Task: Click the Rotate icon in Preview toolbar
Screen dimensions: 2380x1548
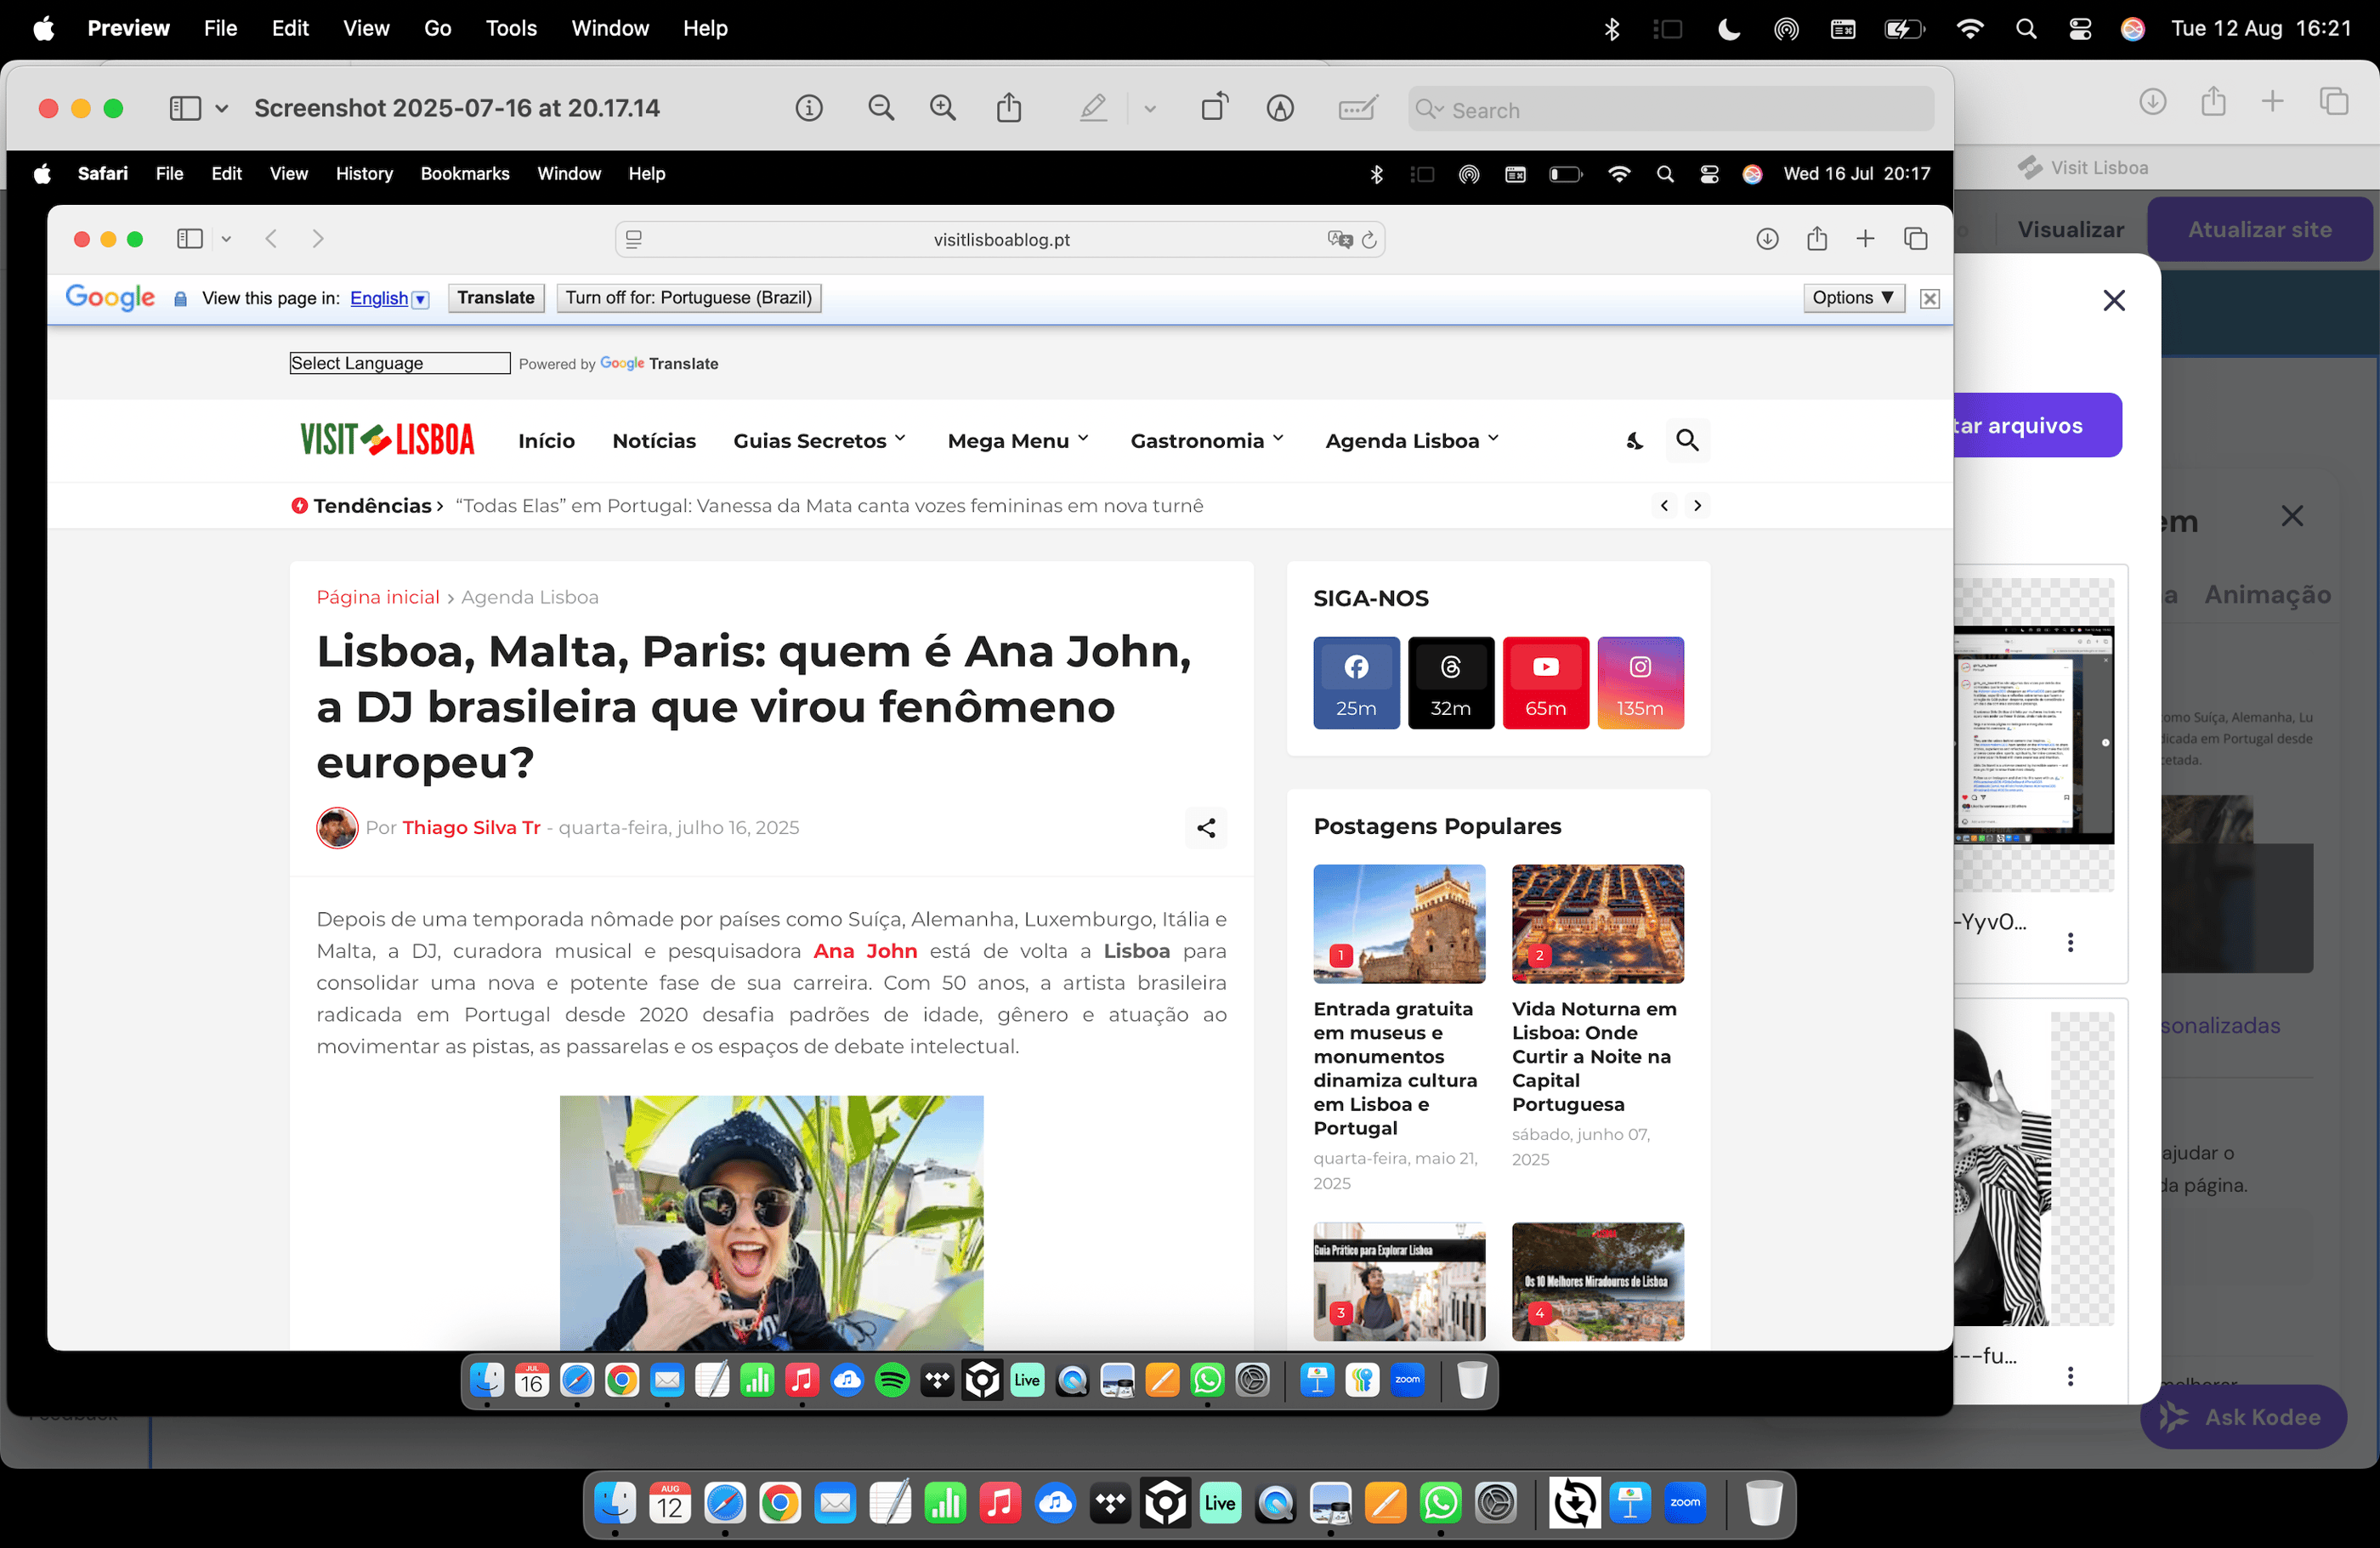Action: click(x=1214, y=108)
